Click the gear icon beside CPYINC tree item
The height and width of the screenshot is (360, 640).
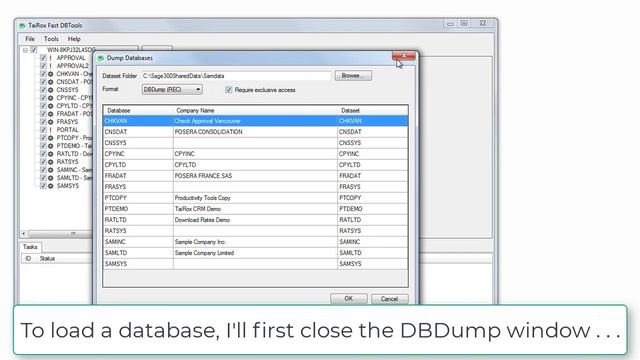(51, 98)
